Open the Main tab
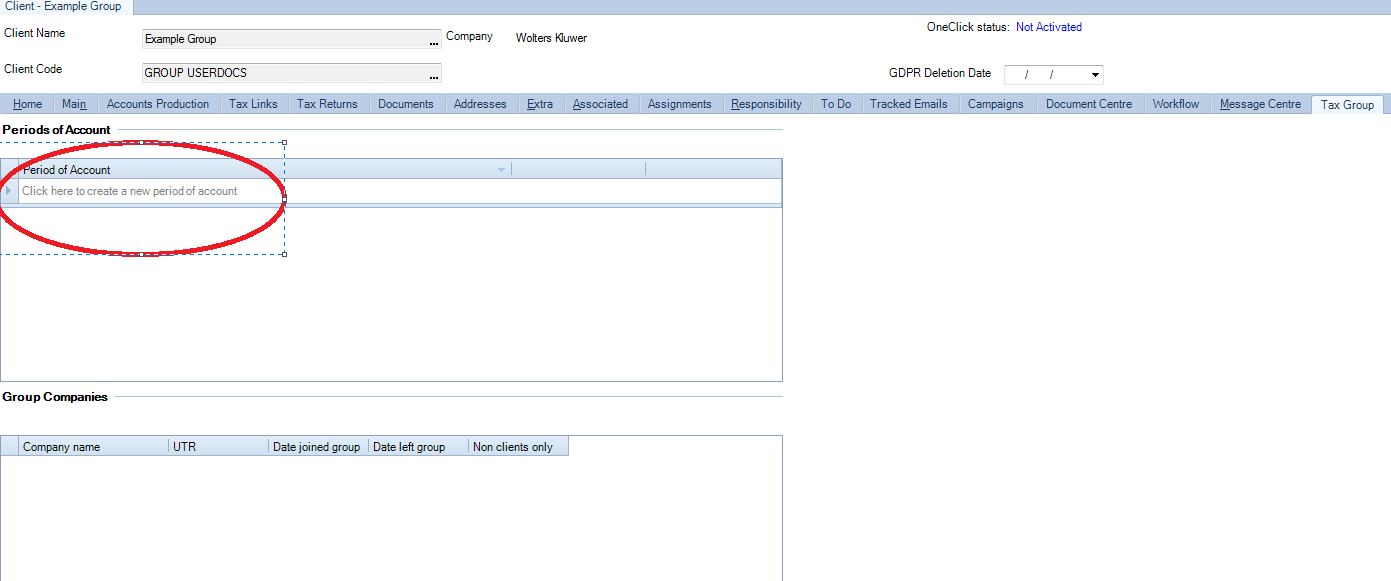The image size is (1391, 581). pyautogui.click(x=74, y=104)
